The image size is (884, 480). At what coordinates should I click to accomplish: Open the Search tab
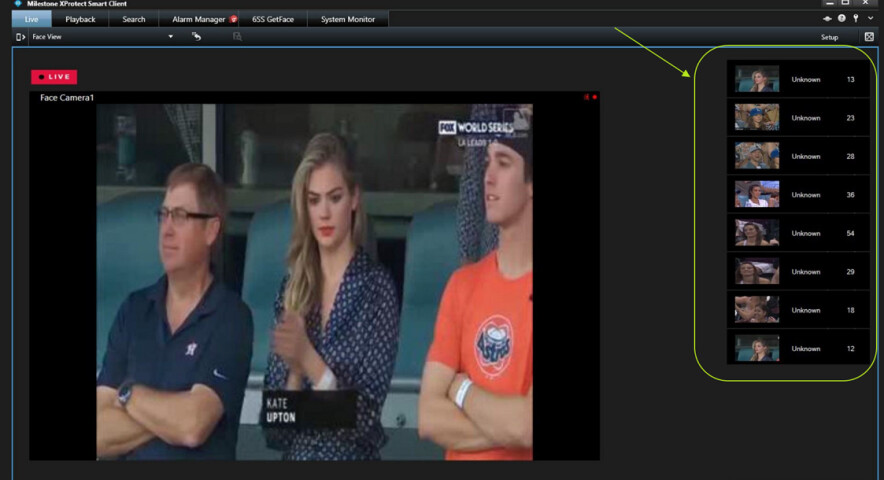point(134,19)
